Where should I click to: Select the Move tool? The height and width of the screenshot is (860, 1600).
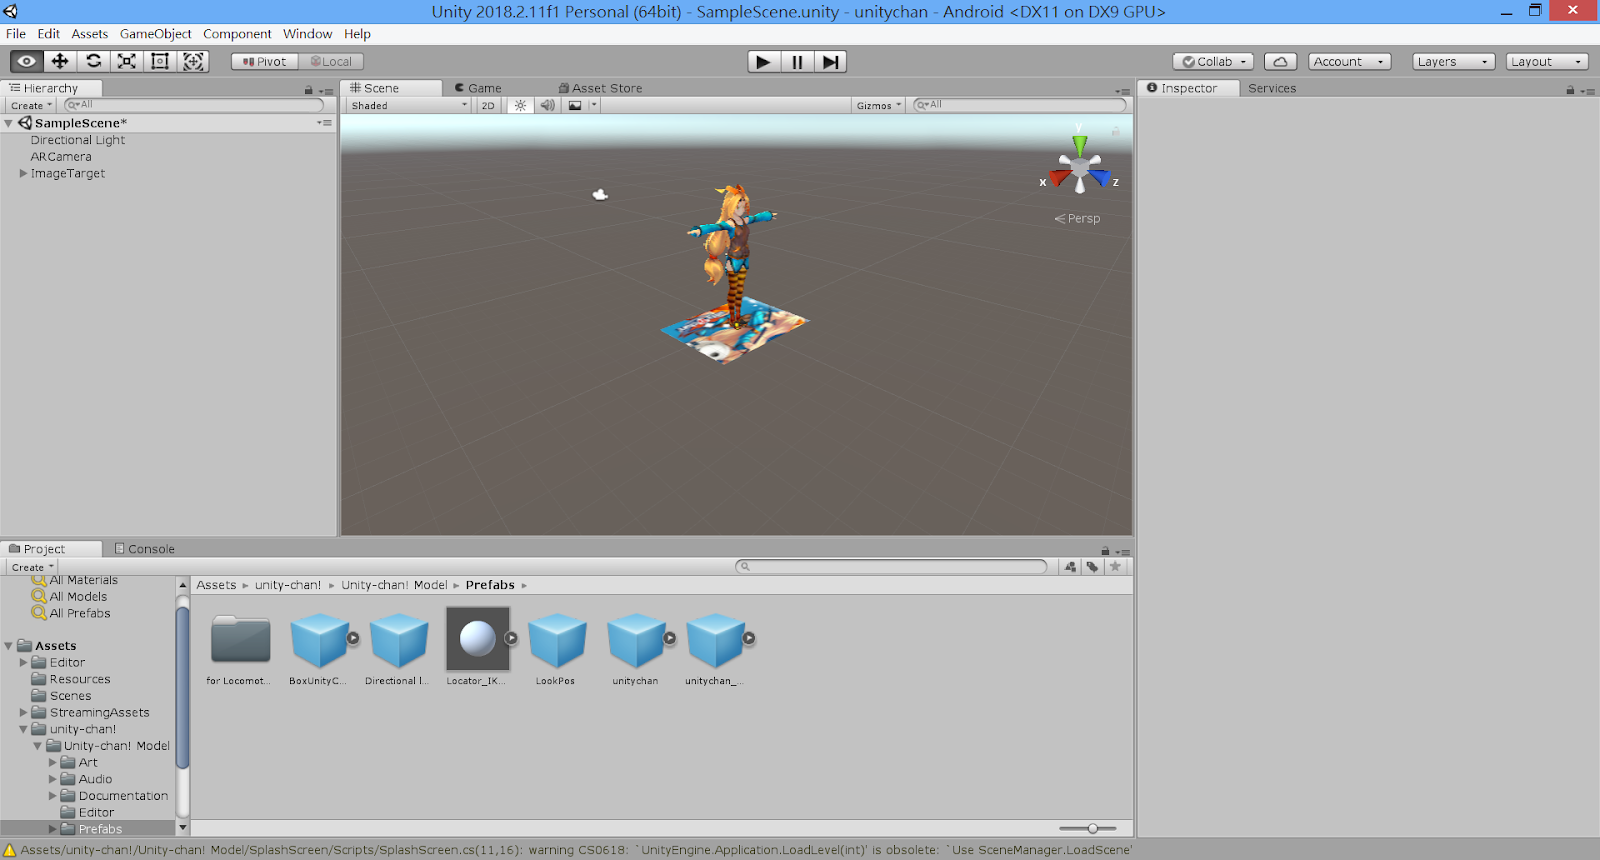tap(60, 61)
